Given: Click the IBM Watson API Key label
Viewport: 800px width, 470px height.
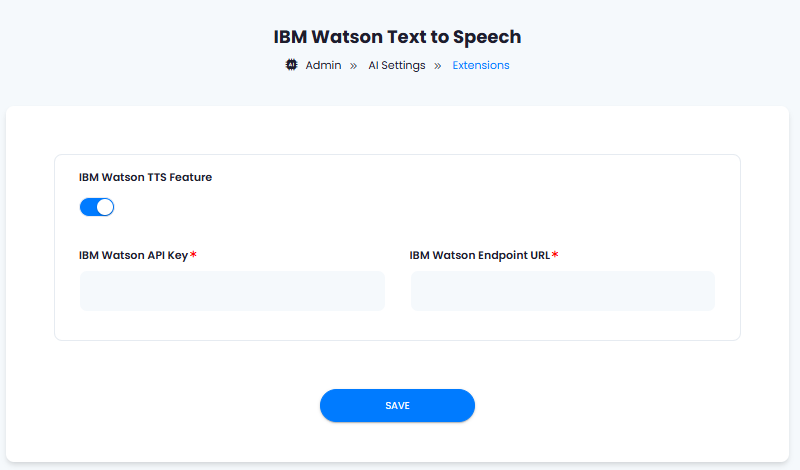Looking at the screenshot, I should (134, 255).
